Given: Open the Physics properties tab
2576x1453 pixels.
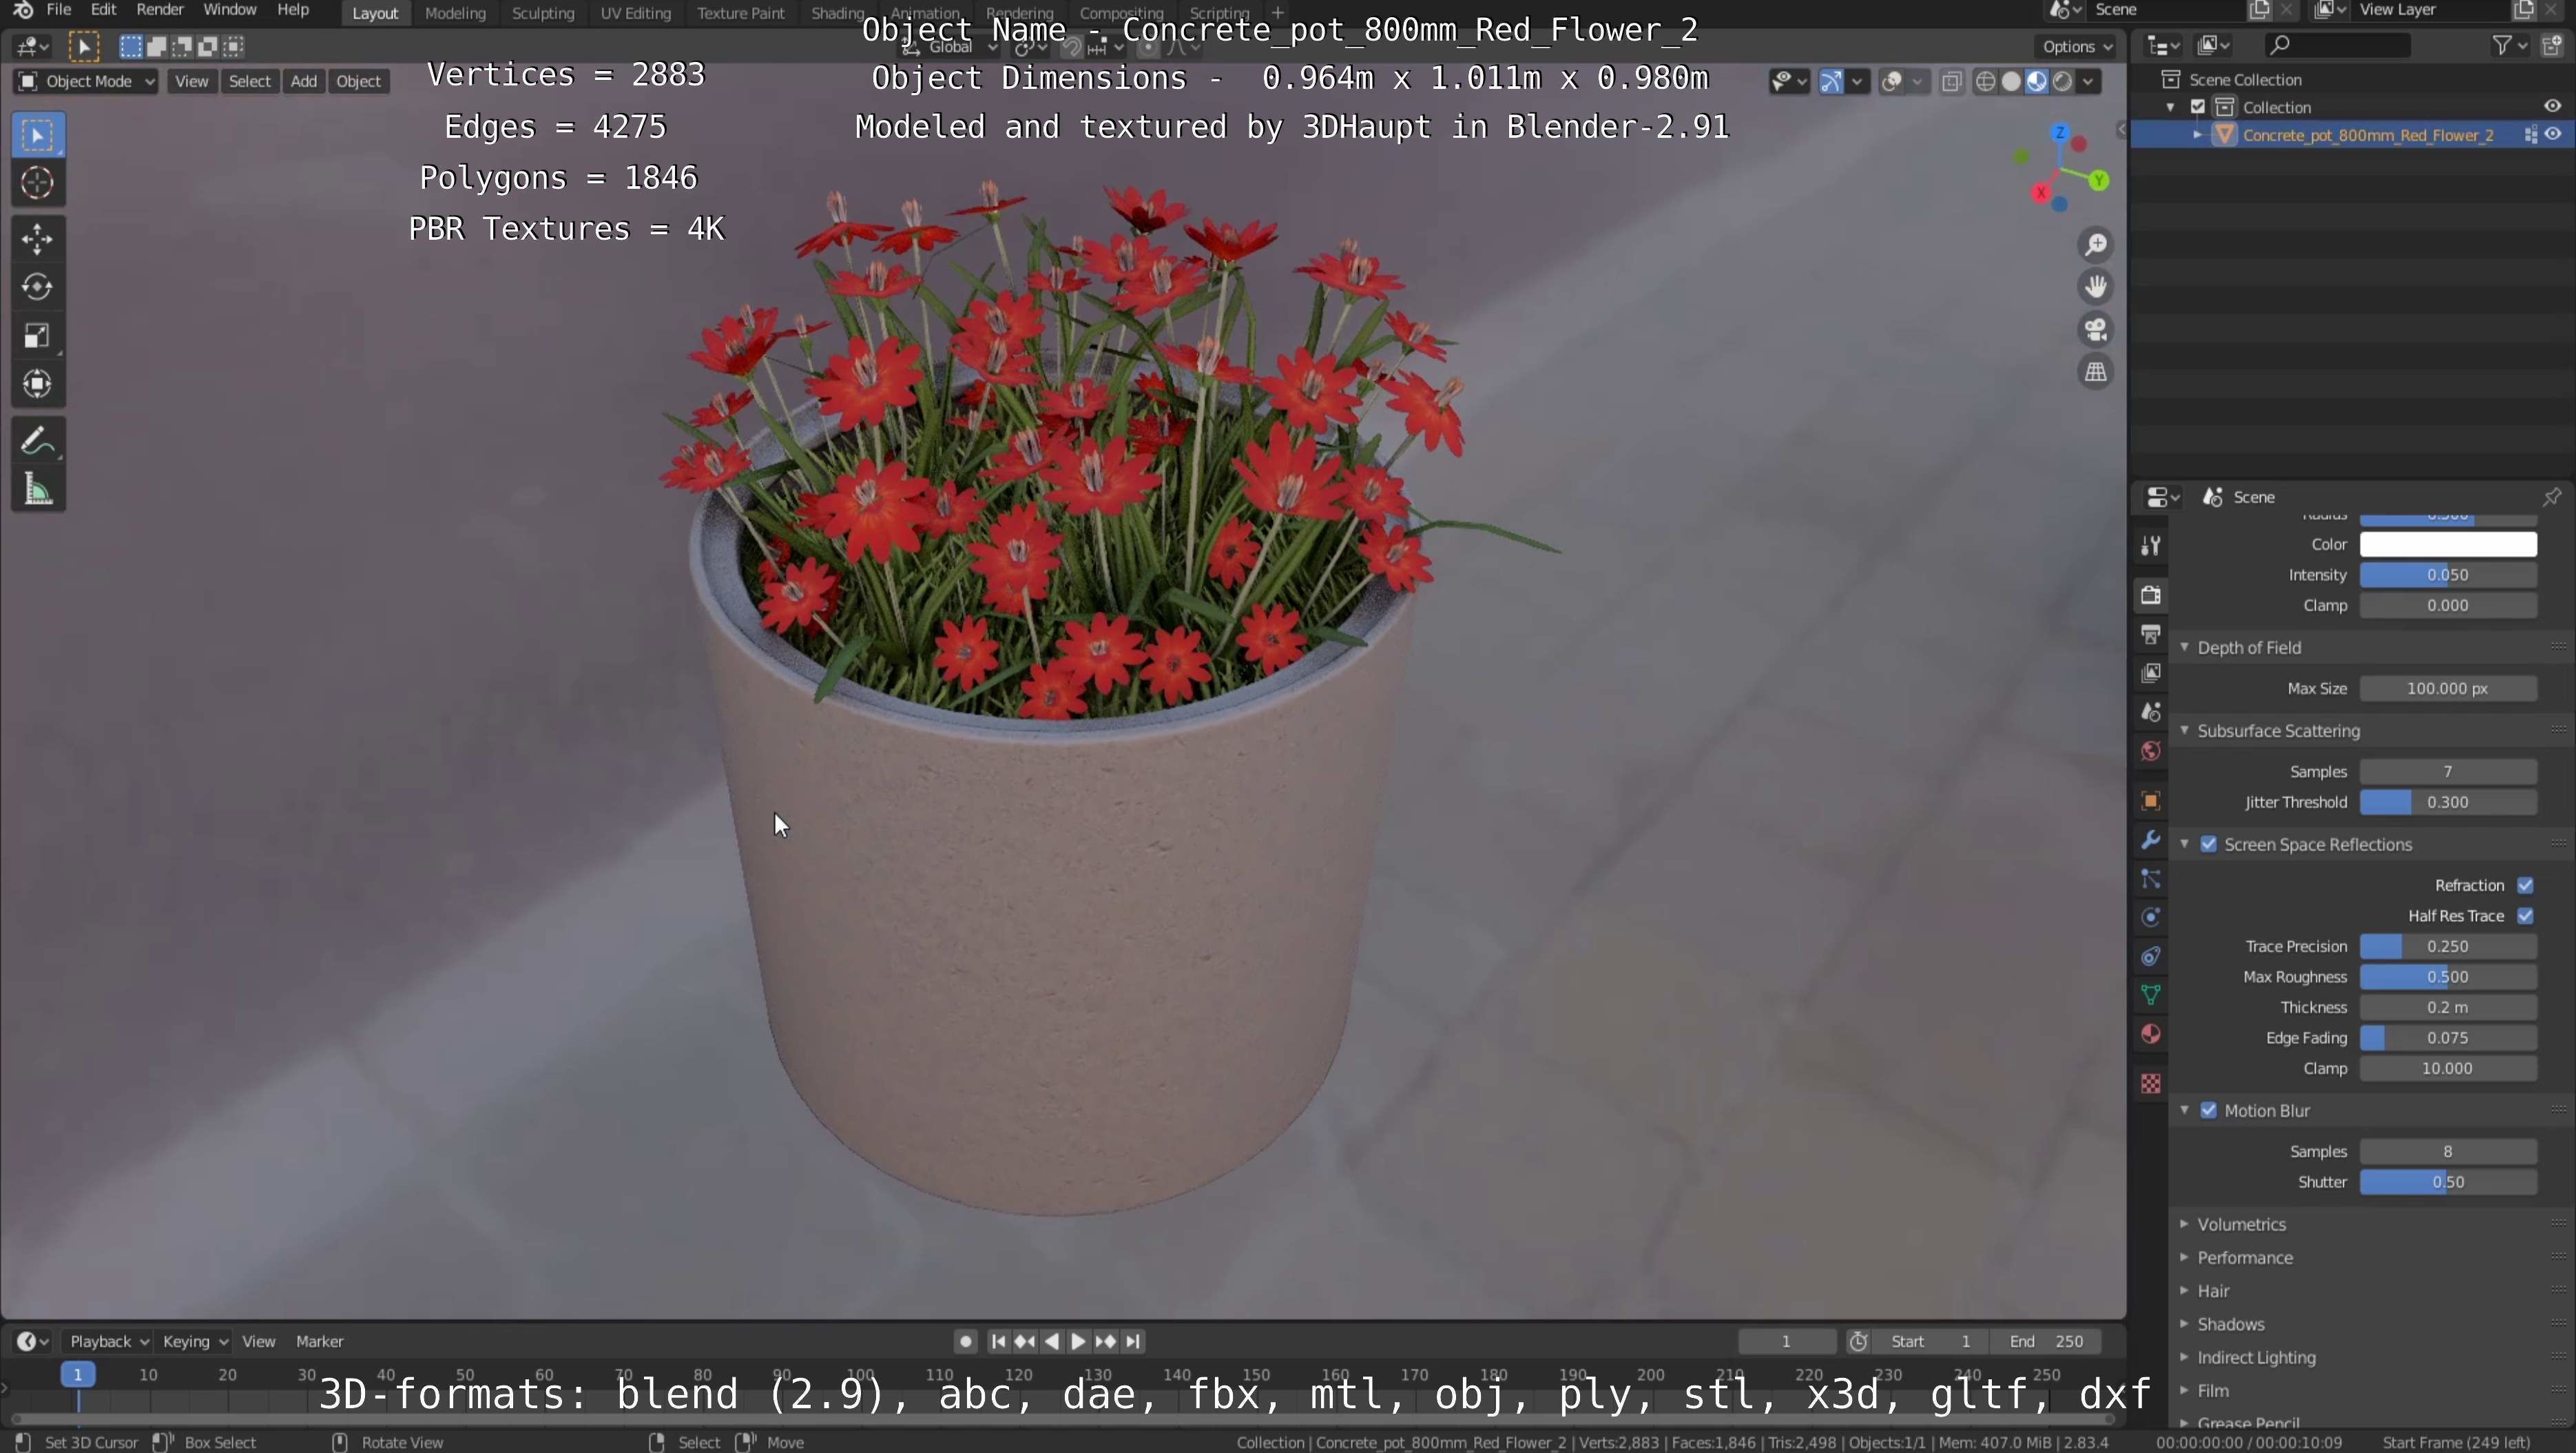Looking at the screenshot, I should (2150, 918).
